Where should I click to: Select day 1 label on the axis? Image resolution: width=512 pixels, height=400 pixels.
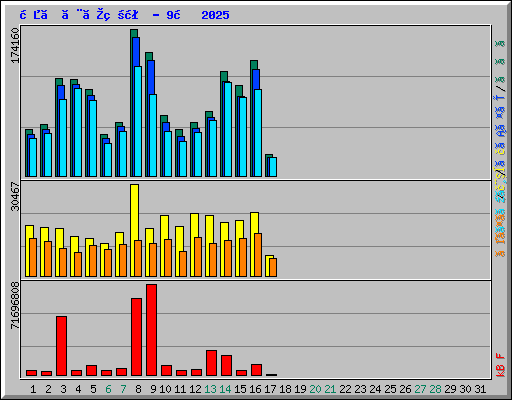coord(33,389)
